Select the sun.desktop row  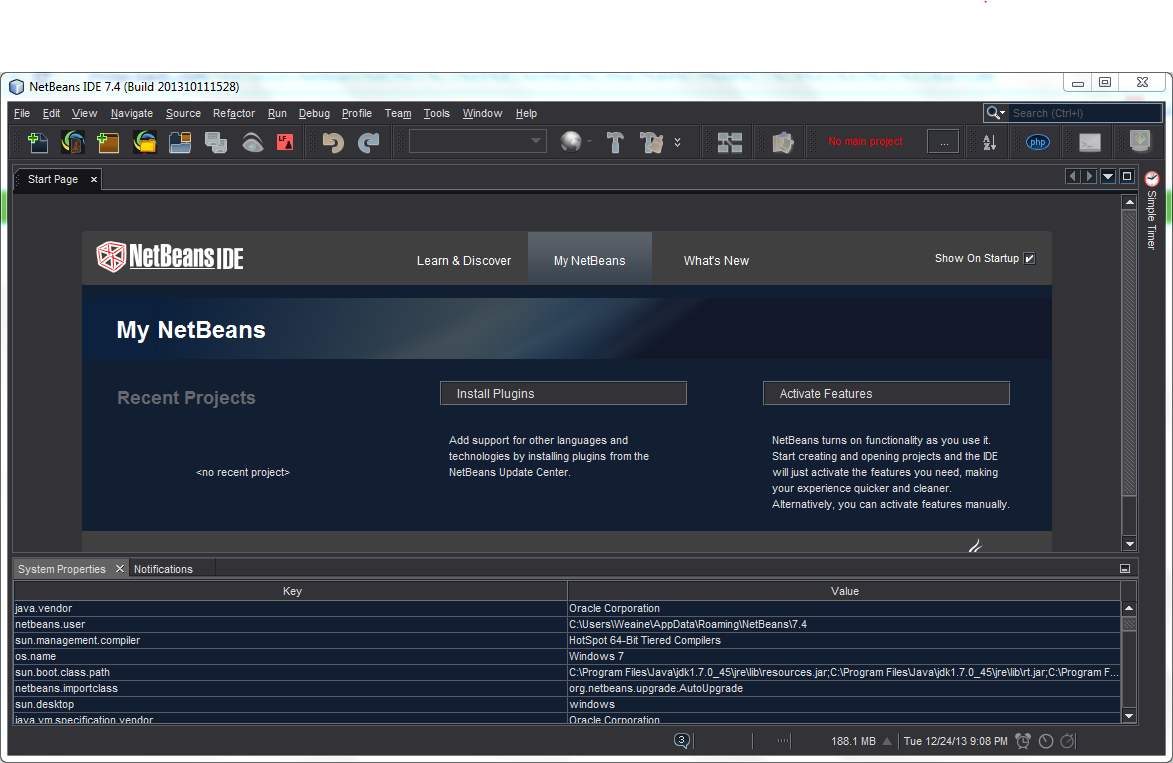point(567,704)
